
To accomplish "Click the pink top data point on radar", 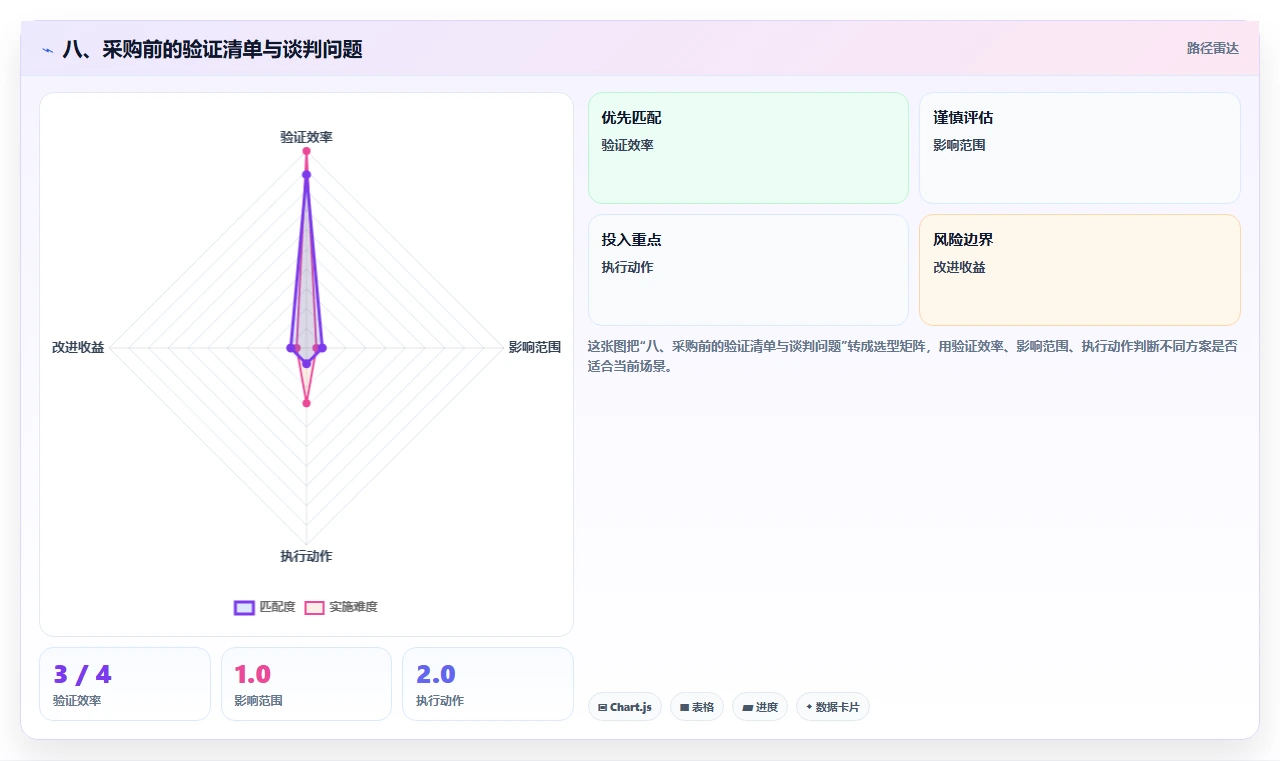I will (306, 151).
